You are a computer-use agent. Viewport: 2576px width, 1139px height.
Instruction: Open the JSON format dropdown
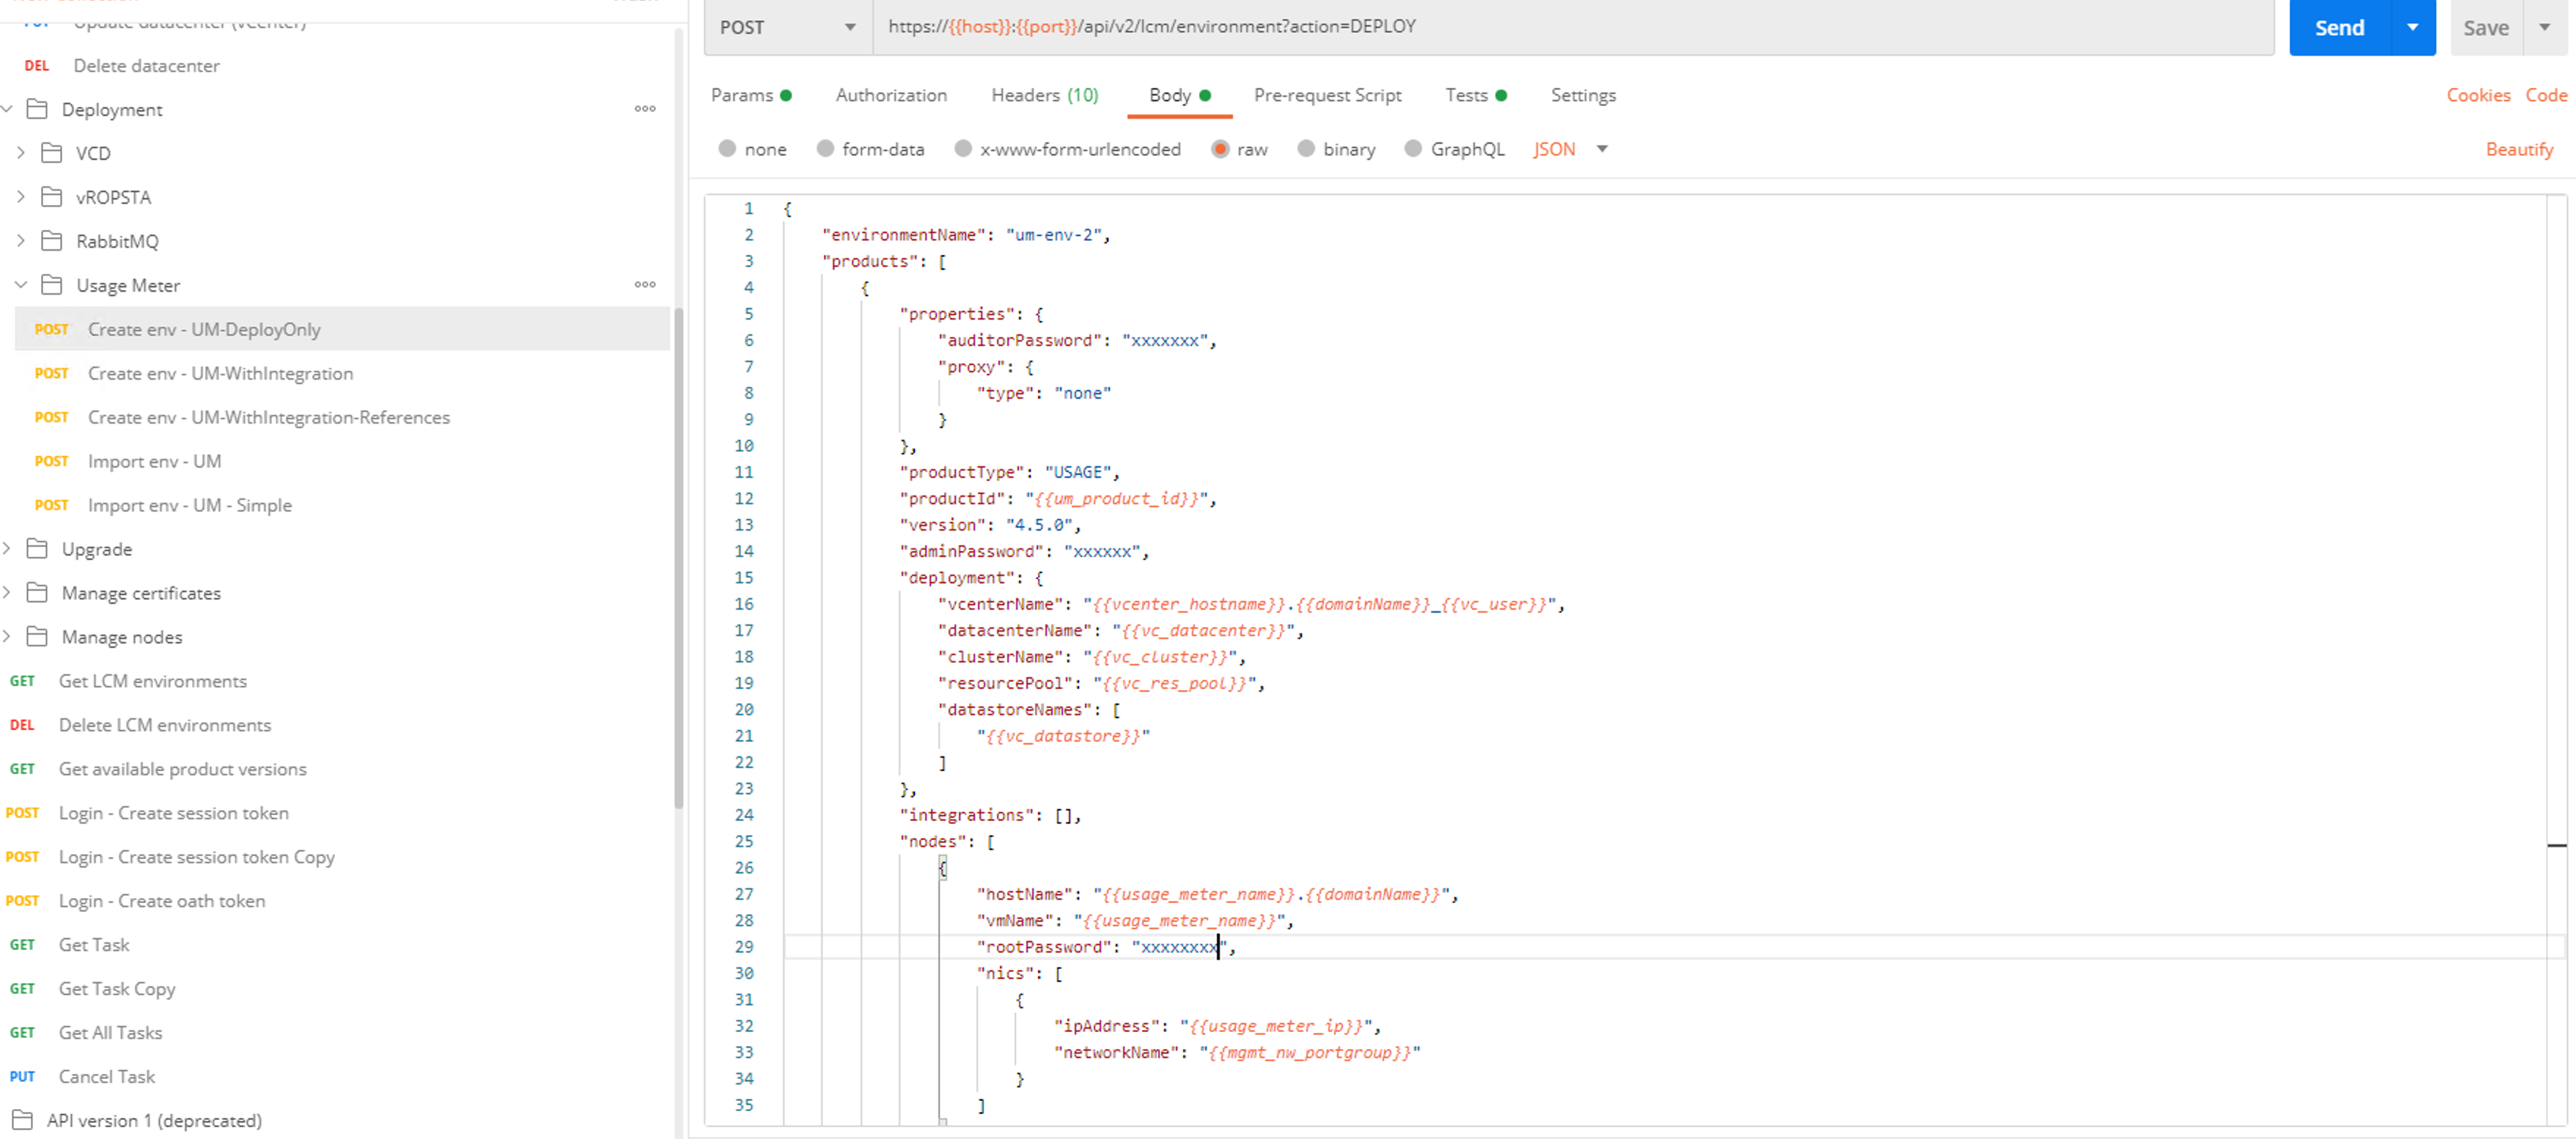1570,149
